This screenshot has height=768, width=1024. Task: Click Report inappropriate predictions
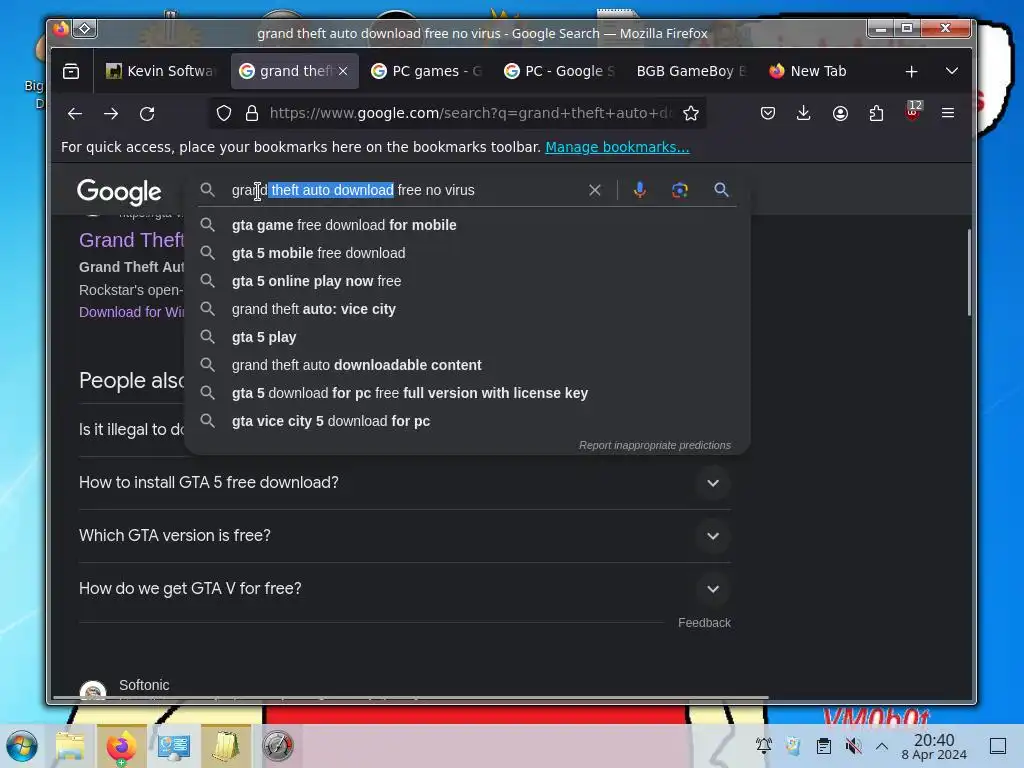point(655,445)
